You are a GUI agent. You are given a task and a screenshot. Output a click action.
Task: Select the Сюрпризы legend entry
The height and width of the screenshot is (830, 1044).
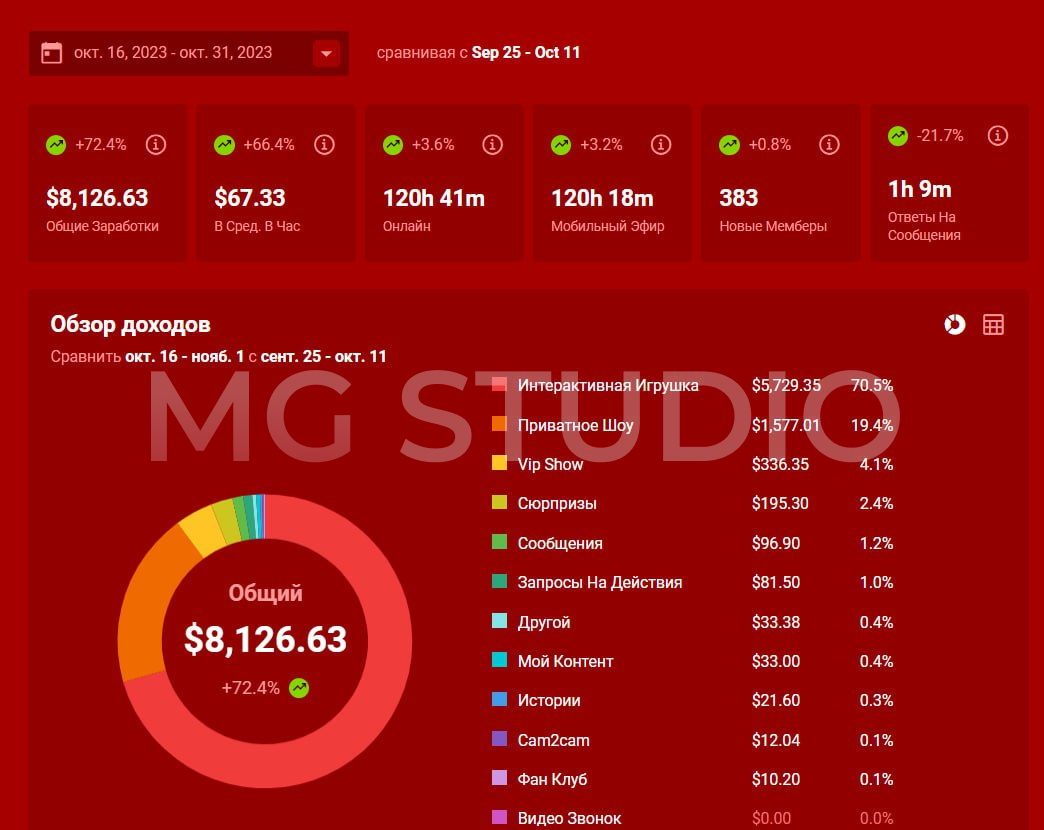click(x=556, y=504)
